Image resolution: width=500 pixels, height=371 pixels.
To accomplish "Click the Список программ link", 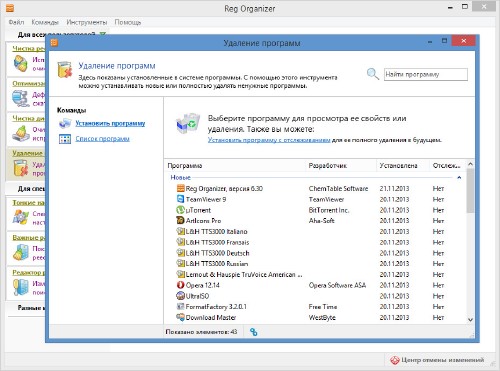I will (x=102, y=139).
